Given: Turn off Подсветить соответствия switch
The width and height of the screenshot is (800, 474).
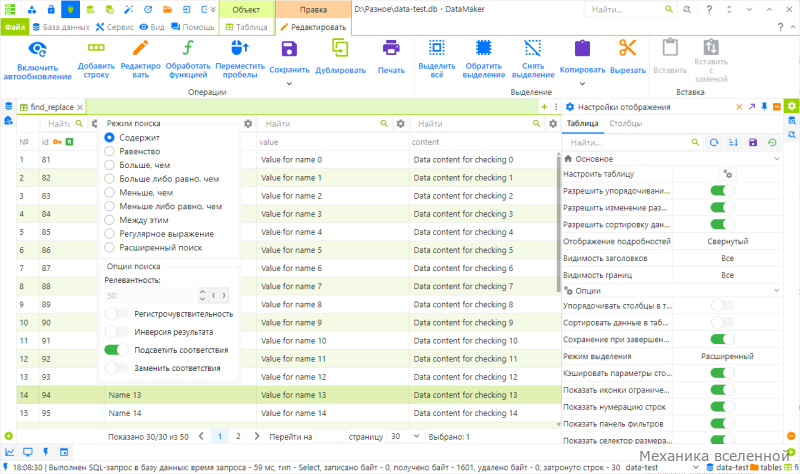Looking at the screenshot, I should pyautogui.click(x=116, y=350).
